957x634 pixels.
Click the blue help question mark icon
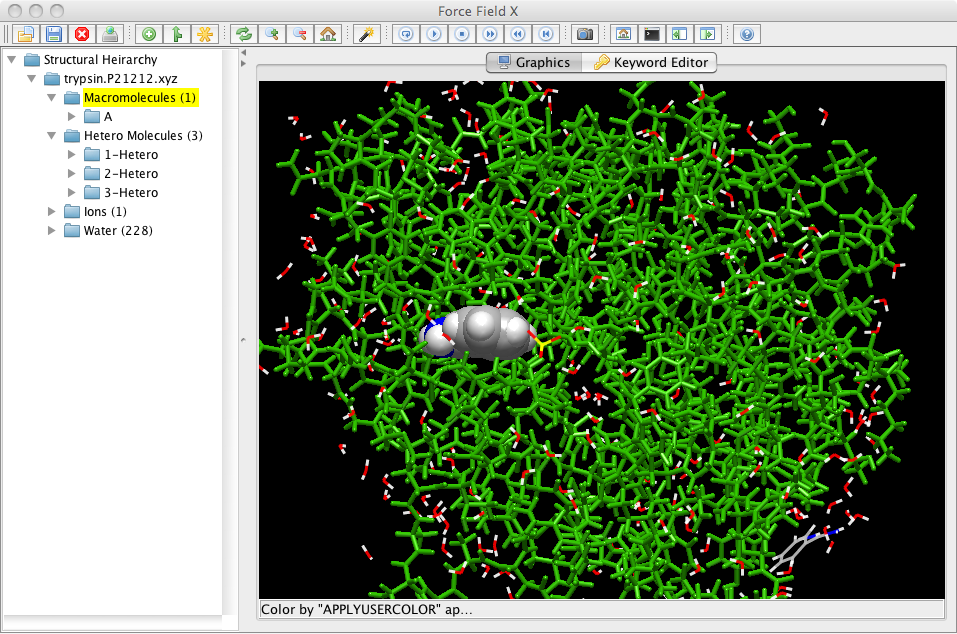pos(746,34)
